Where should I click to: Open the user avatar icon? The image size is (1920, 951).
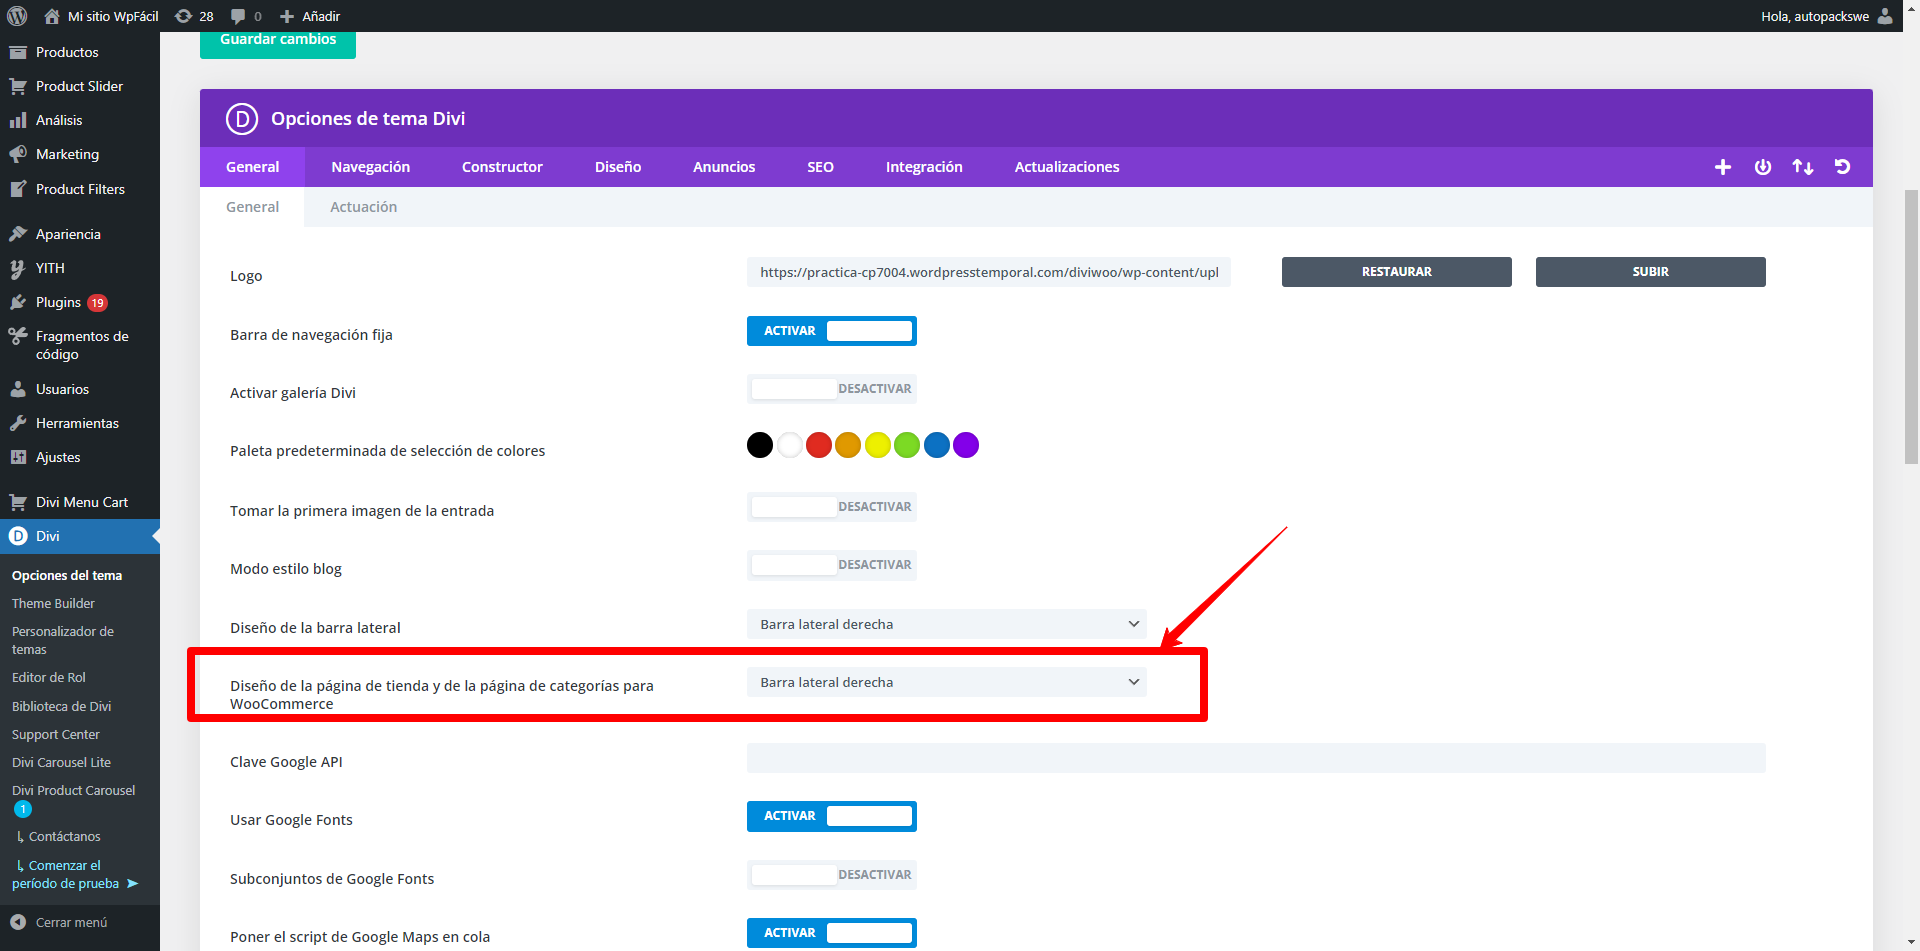pos(1885,16)
